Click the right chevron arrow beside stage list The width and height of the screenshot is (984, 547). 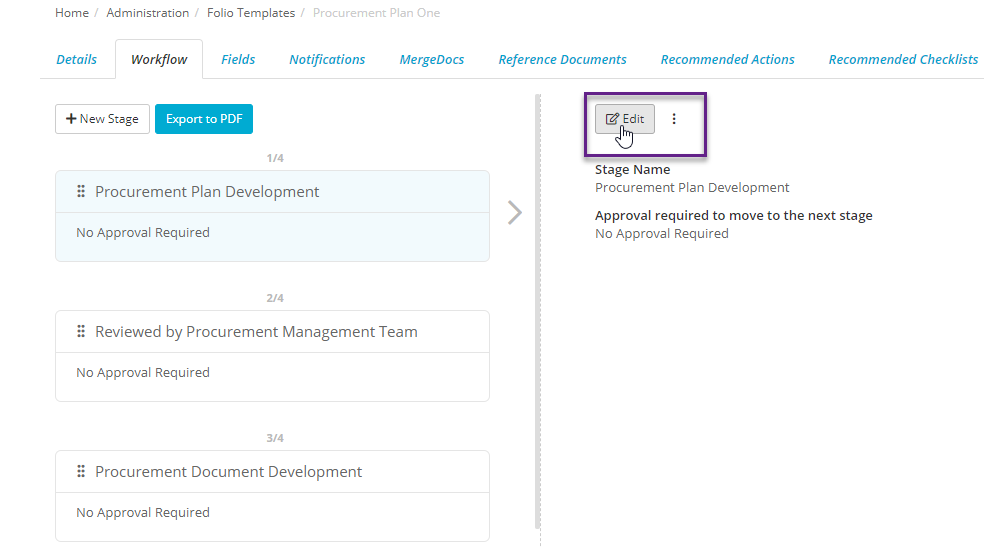[515, 213]
